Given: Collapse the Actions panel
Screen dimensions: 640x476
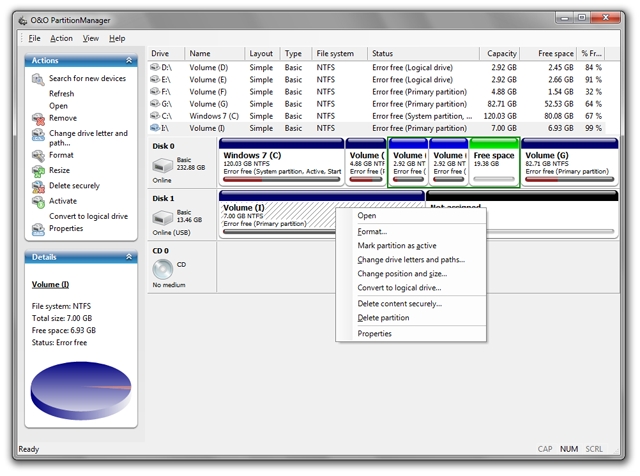Looking at the screenshot, I should coord(129,61).
